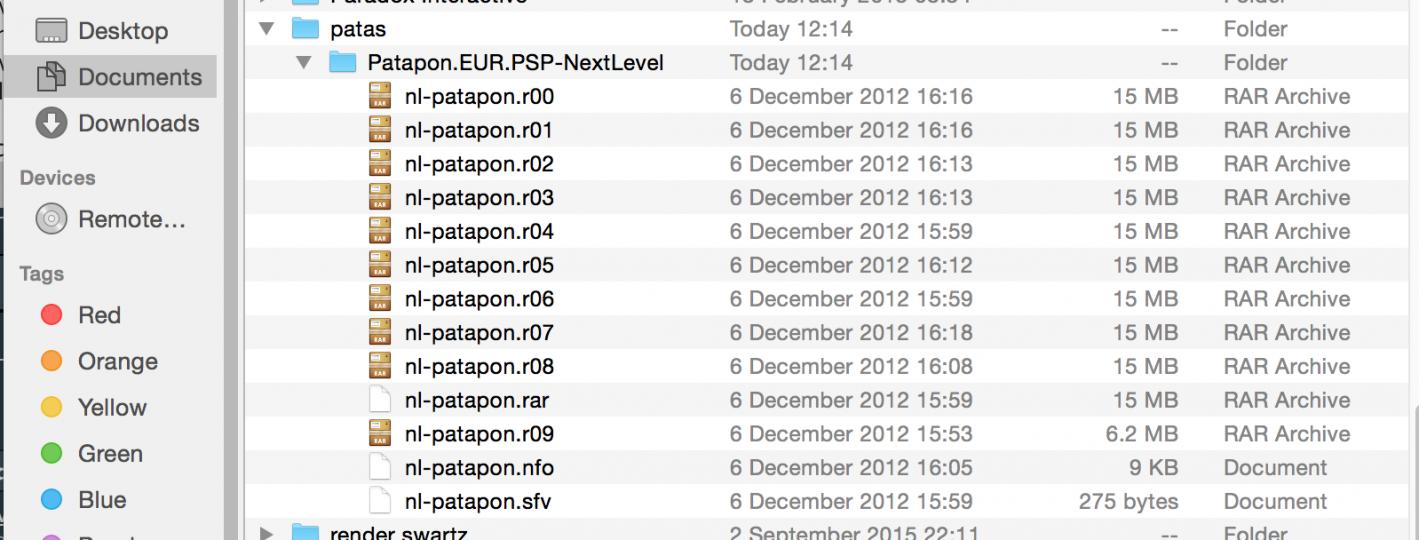Select file name nl-patapon.rar
This screenshot has width=1419, height=540.
click(477, 400)
